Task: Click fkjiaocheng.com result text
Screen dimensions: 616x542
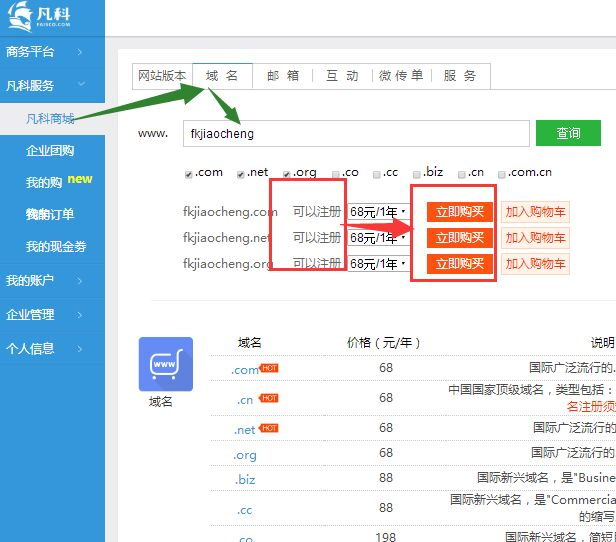Action: (230, 212)
